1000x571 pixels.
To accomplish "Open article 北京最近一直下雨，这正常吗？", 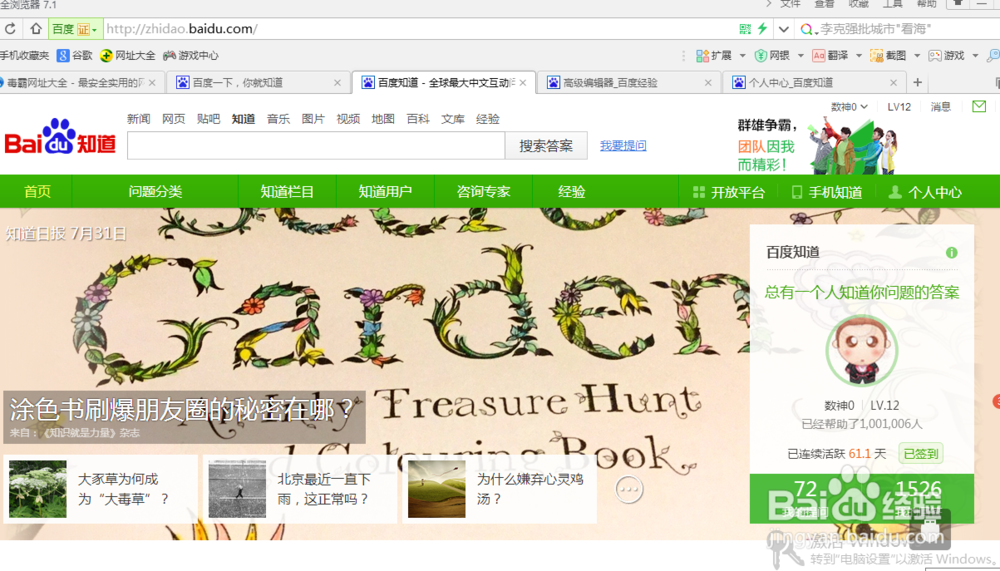I will pos(300,489).
